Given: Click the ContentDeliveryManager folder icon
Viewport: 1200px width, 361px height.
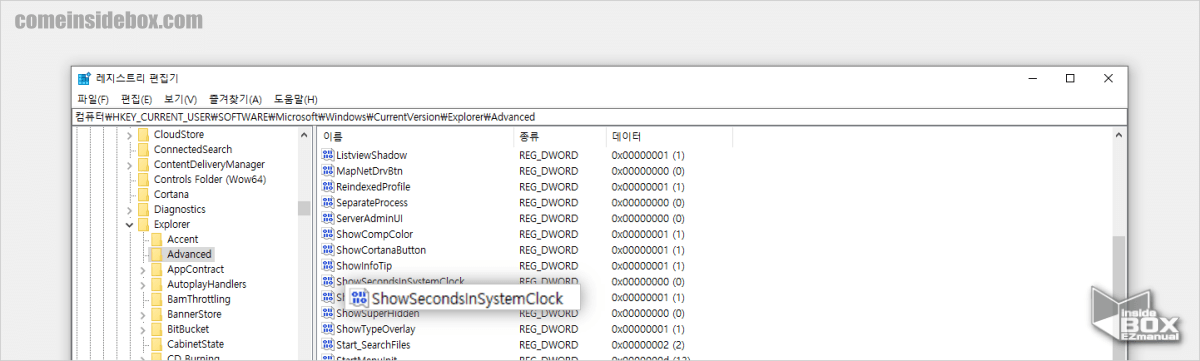Looking at the screenshot, I should (x=143, y=165).
